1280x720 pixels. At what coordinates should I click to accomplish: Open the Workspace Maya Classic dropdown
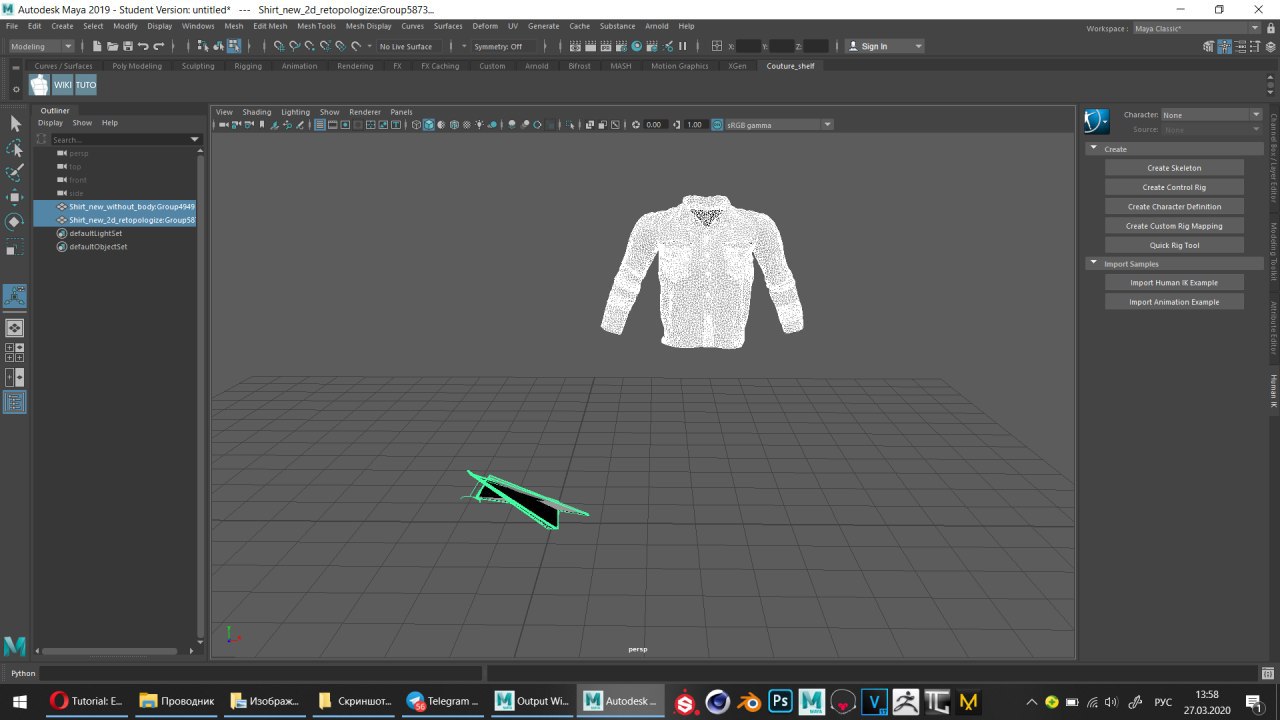pos(1197,28)
